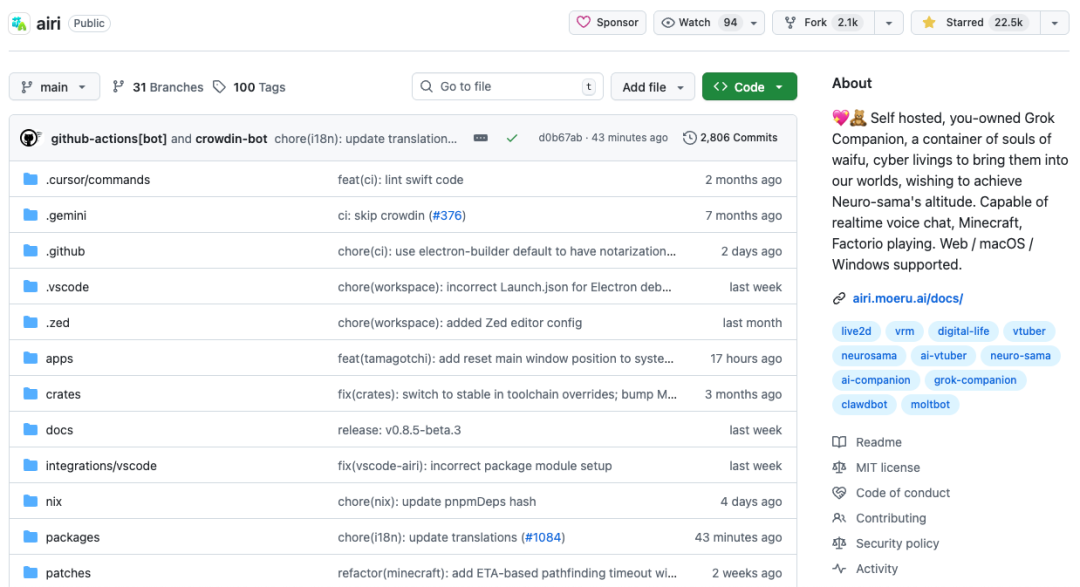Open the main branch selector dropdown
This screenshot has width=1080, height=587.
tap(54, 87)
